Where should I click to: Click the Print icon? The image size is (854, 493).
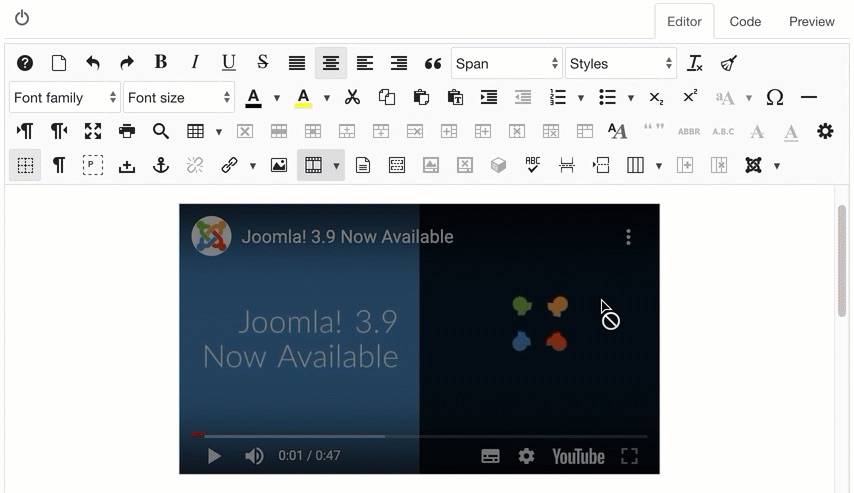(127, 131)
